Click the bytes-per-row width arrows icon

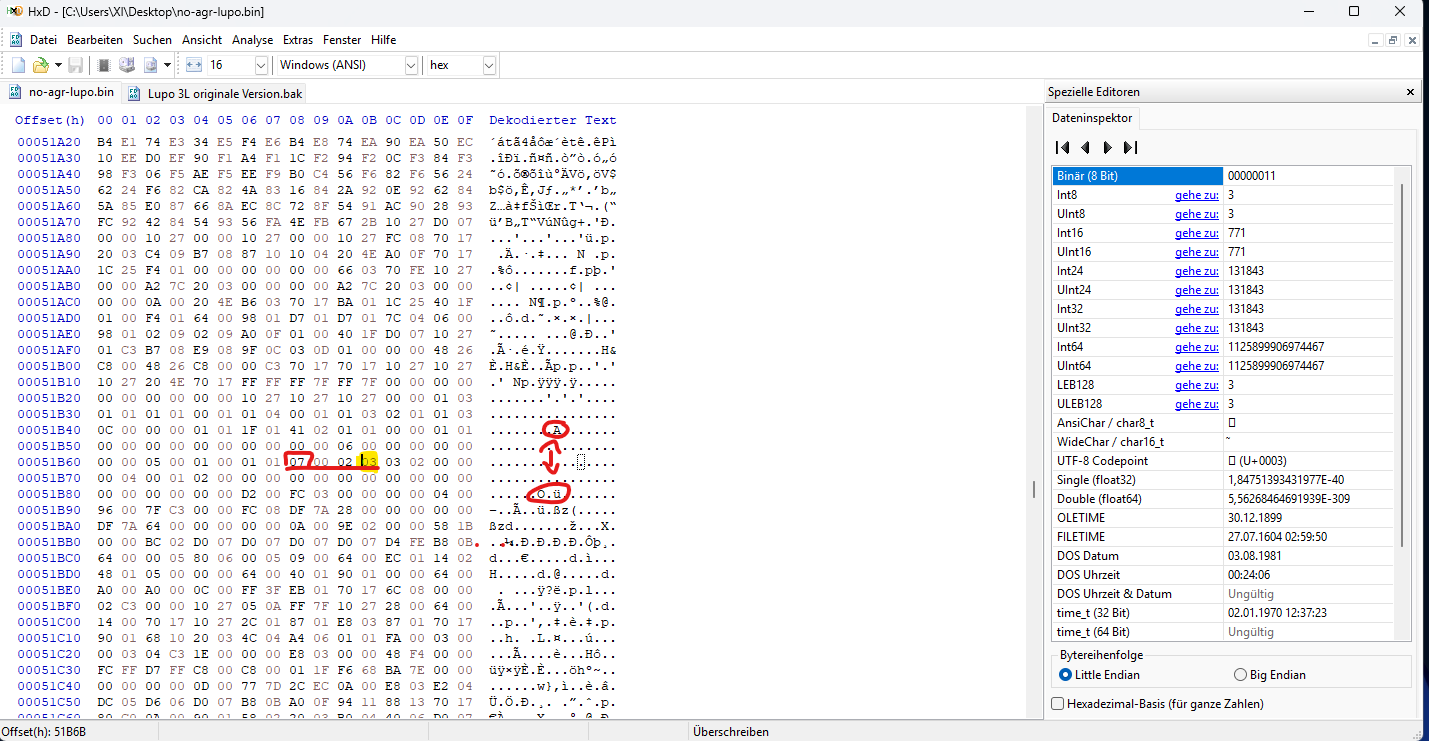coord(194,65)
